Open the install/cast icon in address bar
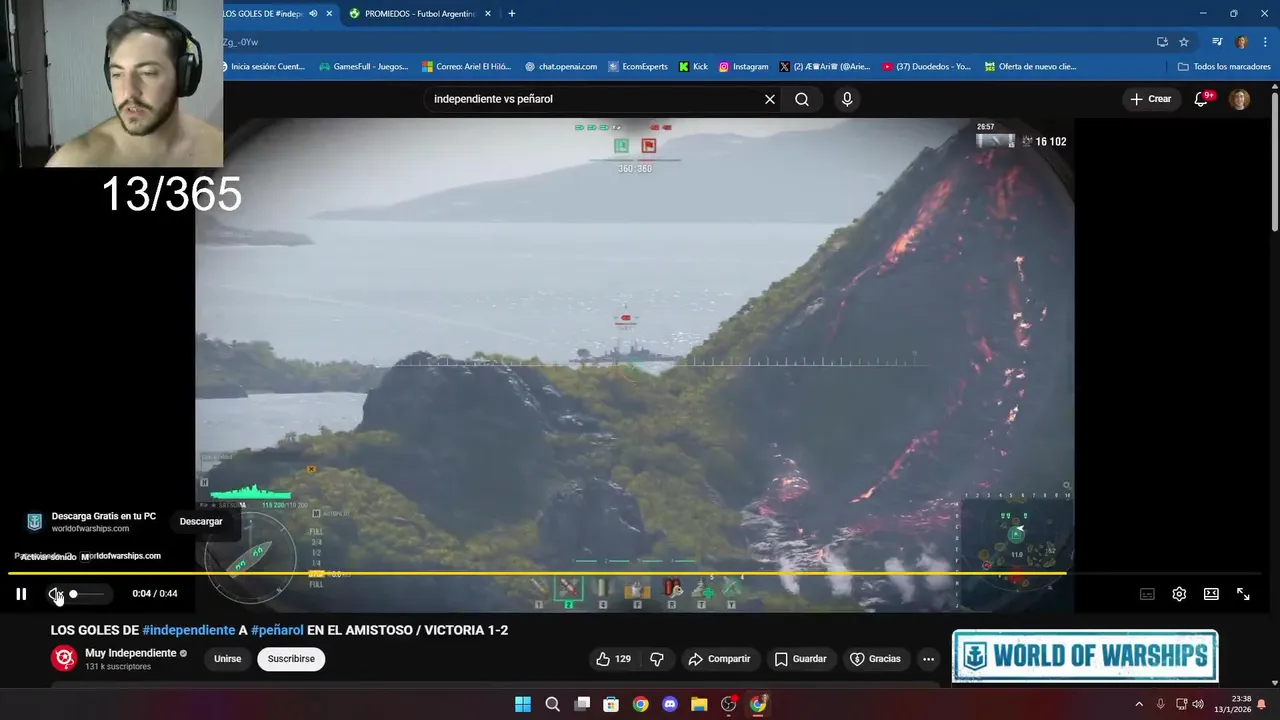 pyautogui.click(x=1162, y=42)
